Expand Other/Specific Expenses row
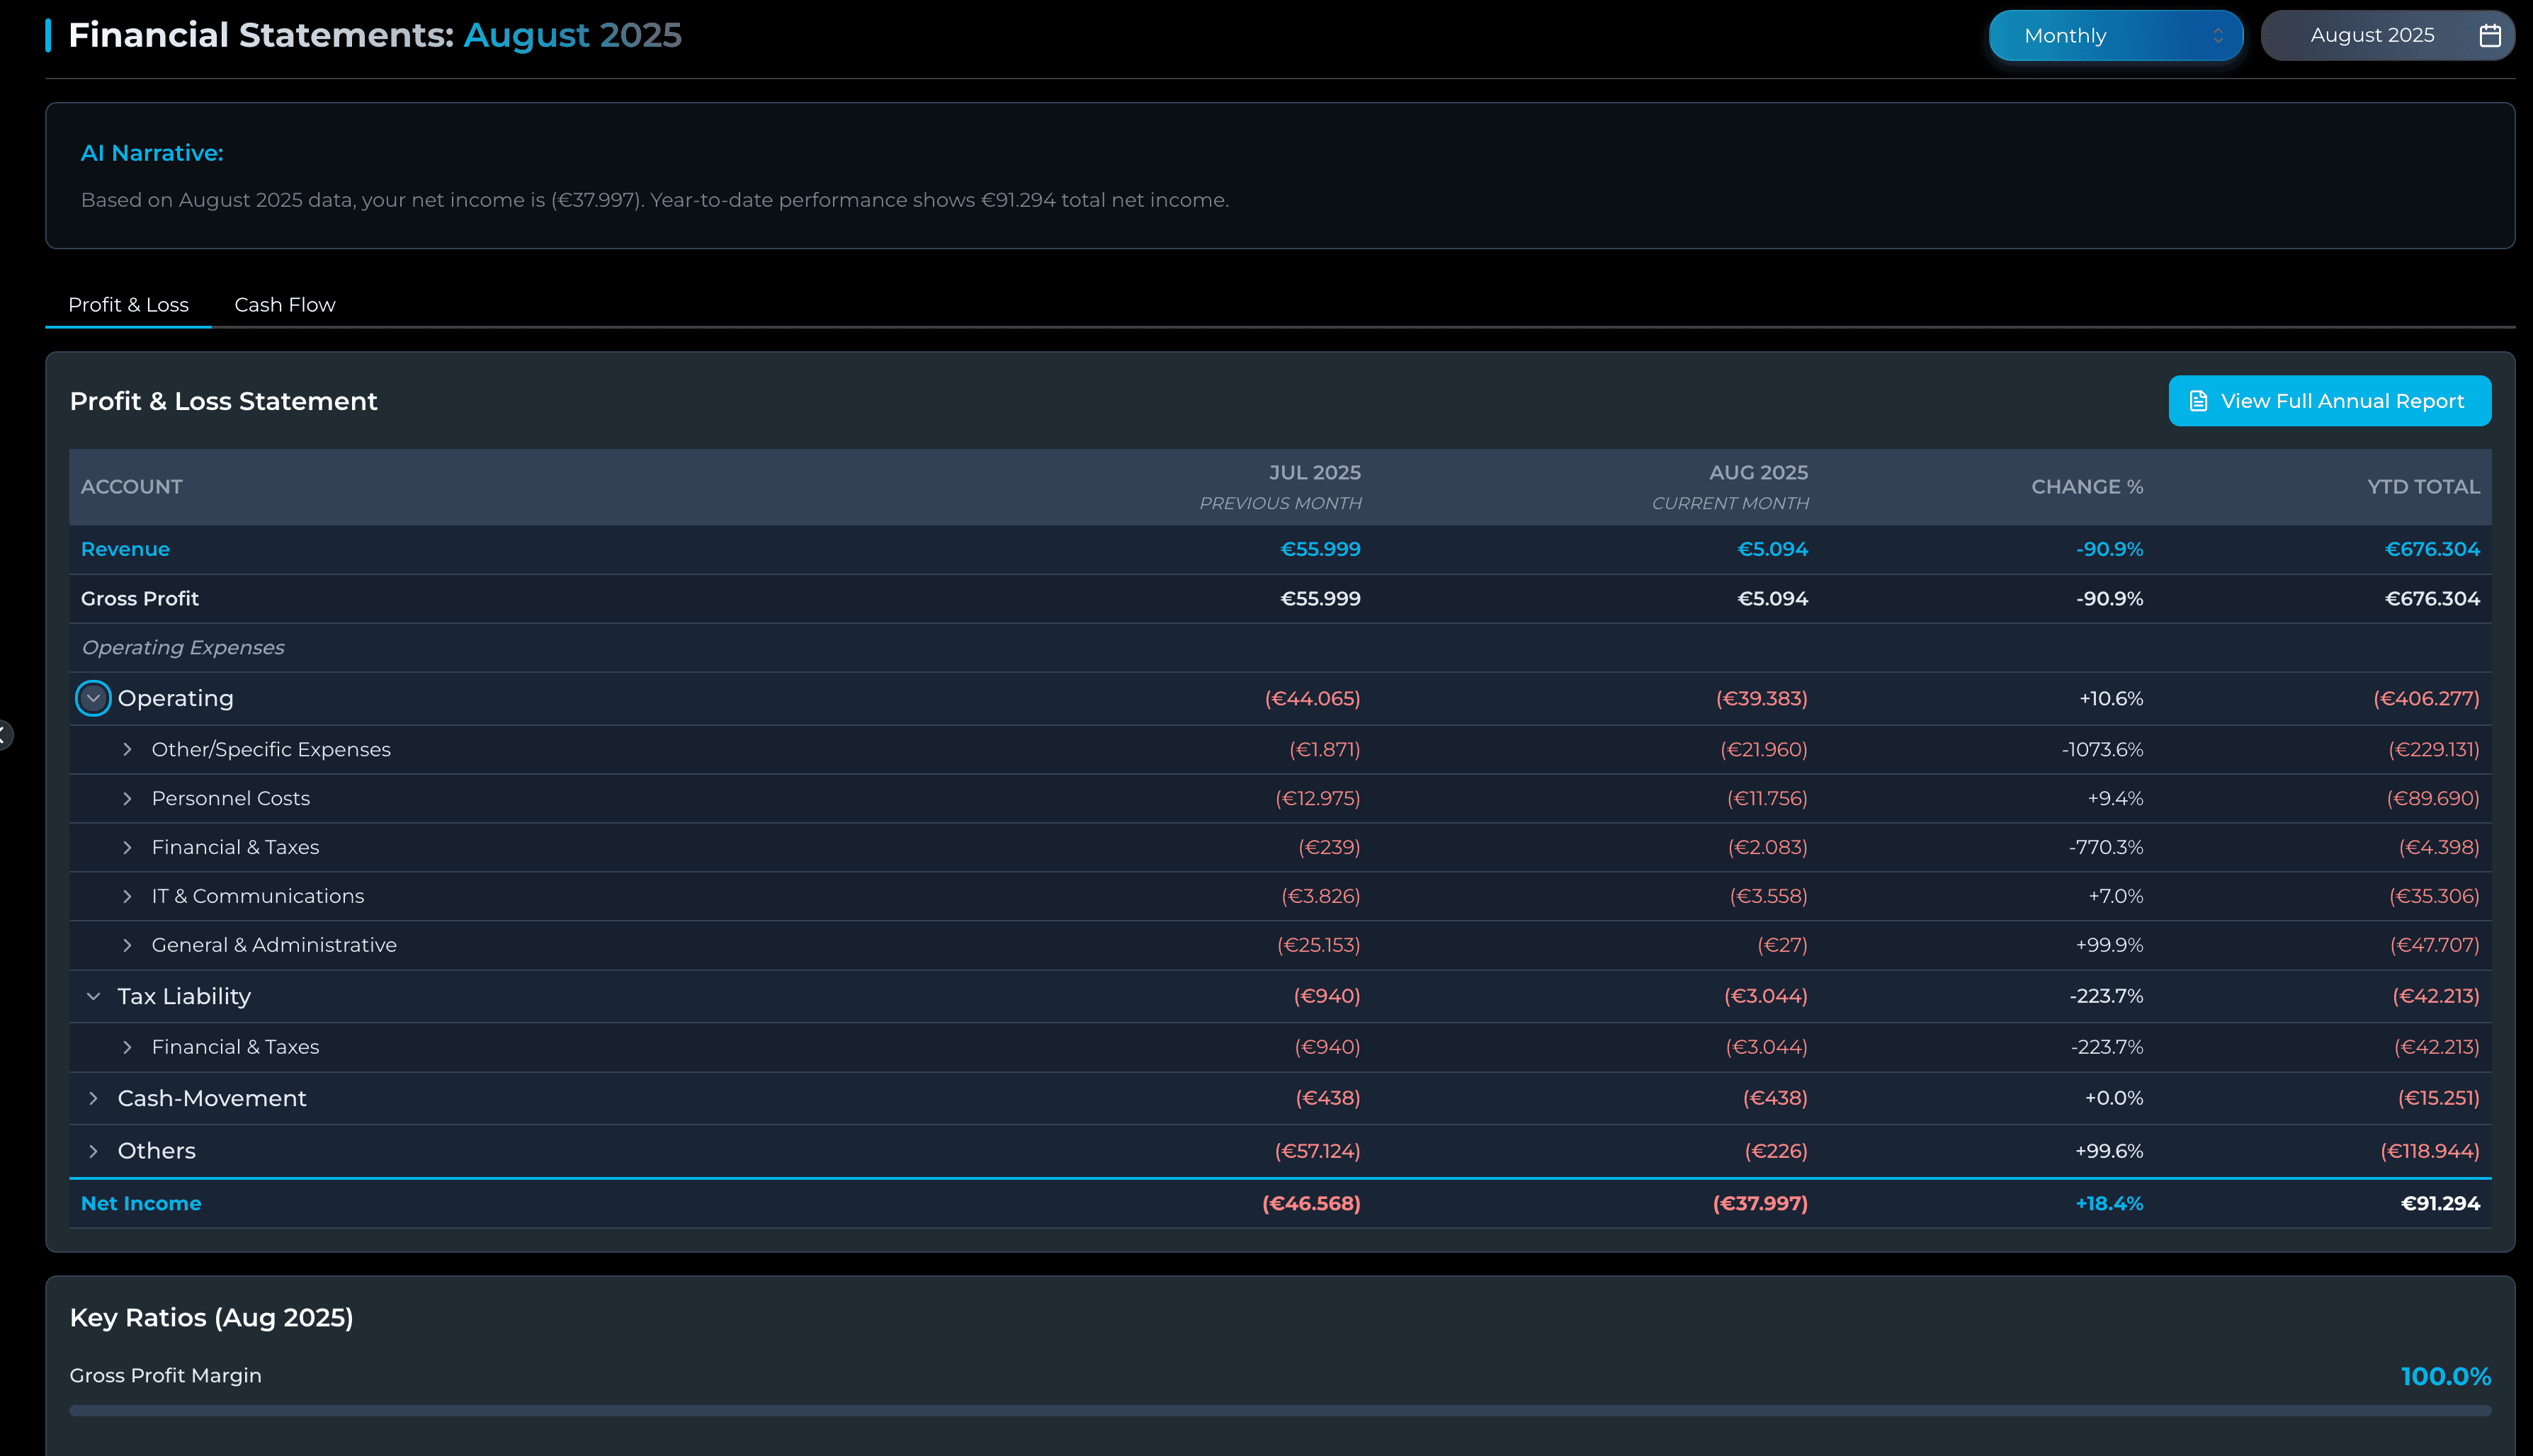This screenshot has height=1456, width=2533. pos(127,749)
